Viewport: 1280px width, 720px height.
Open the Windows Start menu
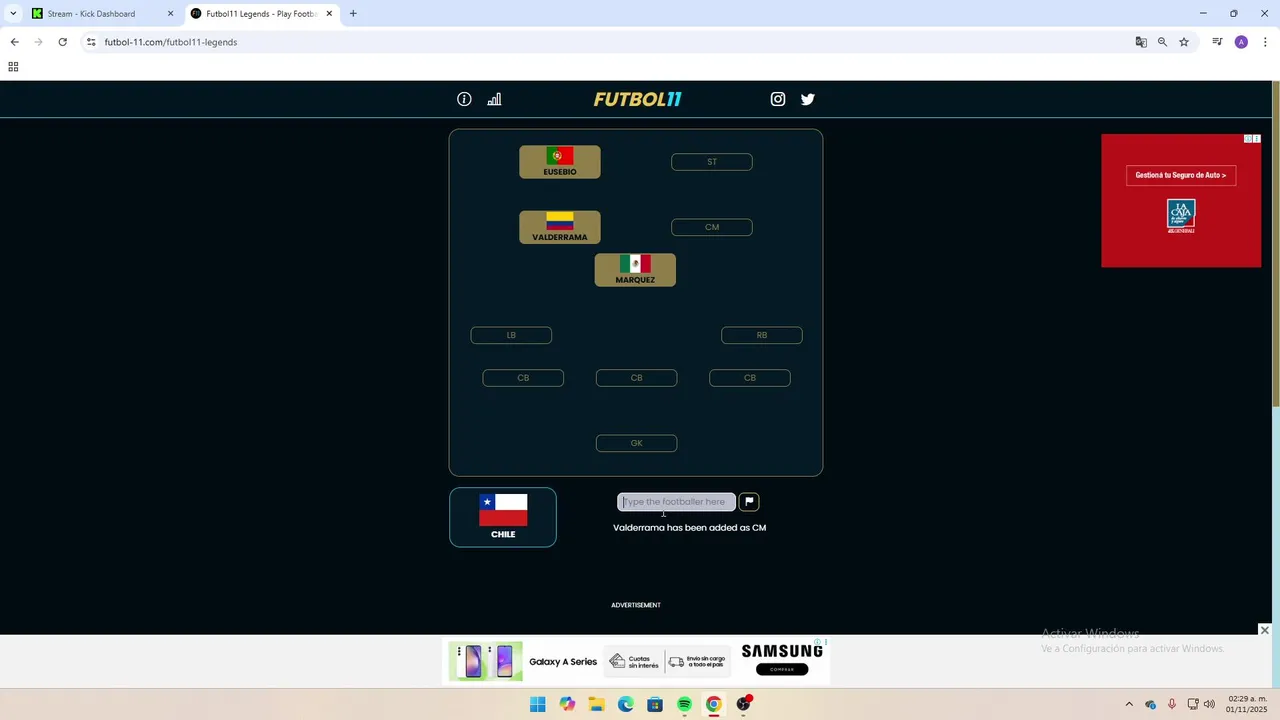pos(538,704)
